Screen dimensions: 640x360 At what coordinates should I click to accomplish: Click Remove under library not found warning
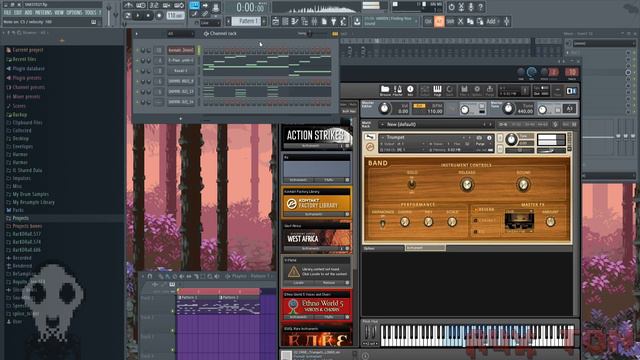click(329, 282)
